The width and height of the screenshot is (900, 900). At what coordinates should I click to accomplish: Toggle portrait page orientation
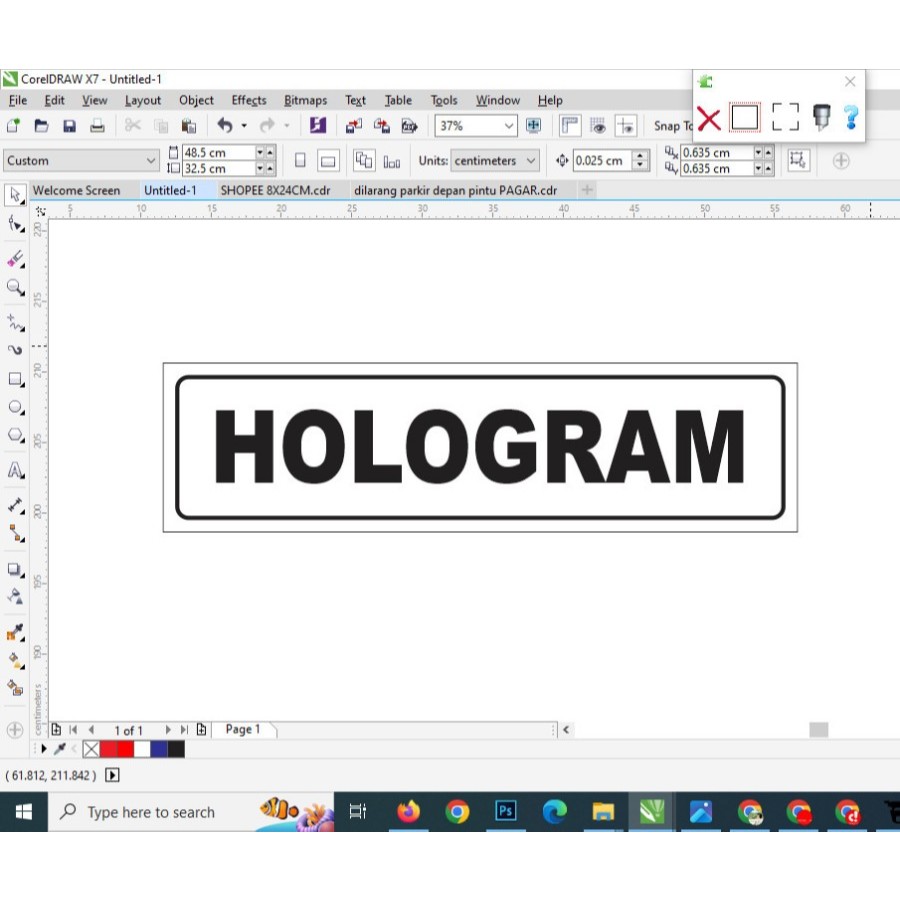300,160
